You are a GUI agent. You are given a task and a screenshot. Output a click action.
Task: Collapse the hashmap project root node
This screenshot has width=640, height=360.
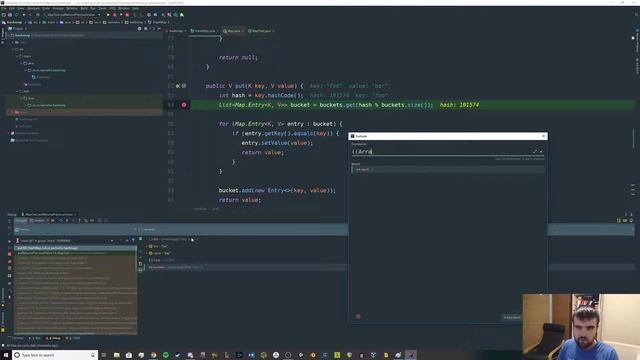(x=9, y=36)
